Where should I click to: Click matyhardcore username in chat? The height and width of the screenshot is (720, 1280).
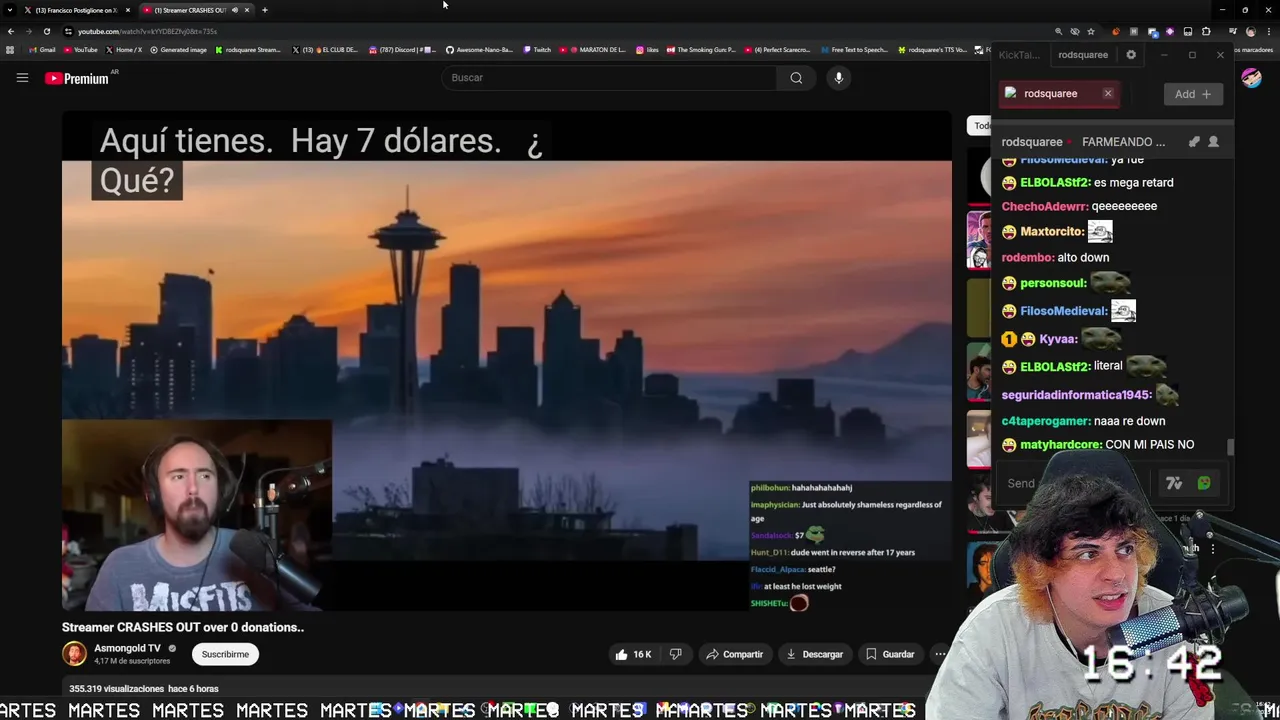(x=1061, y=445)
